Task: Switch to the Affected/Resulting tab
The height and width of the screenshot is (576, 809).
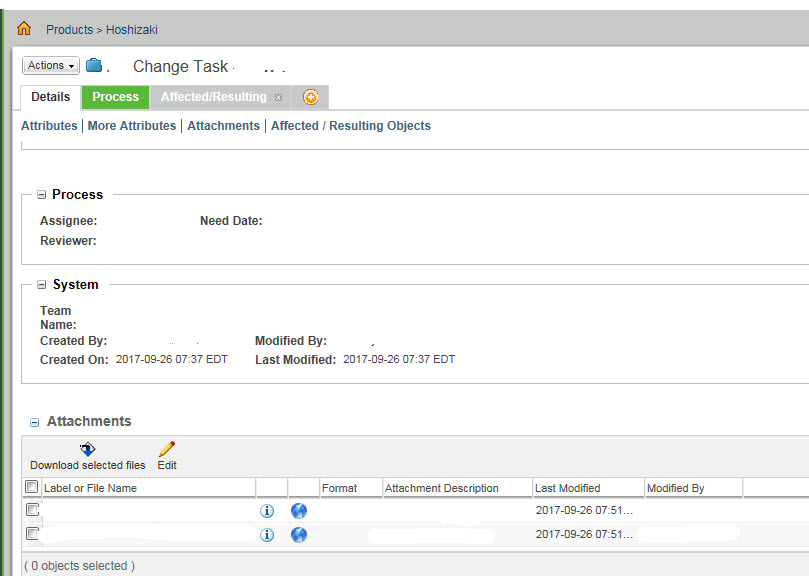Action: (x=212, y=97)
